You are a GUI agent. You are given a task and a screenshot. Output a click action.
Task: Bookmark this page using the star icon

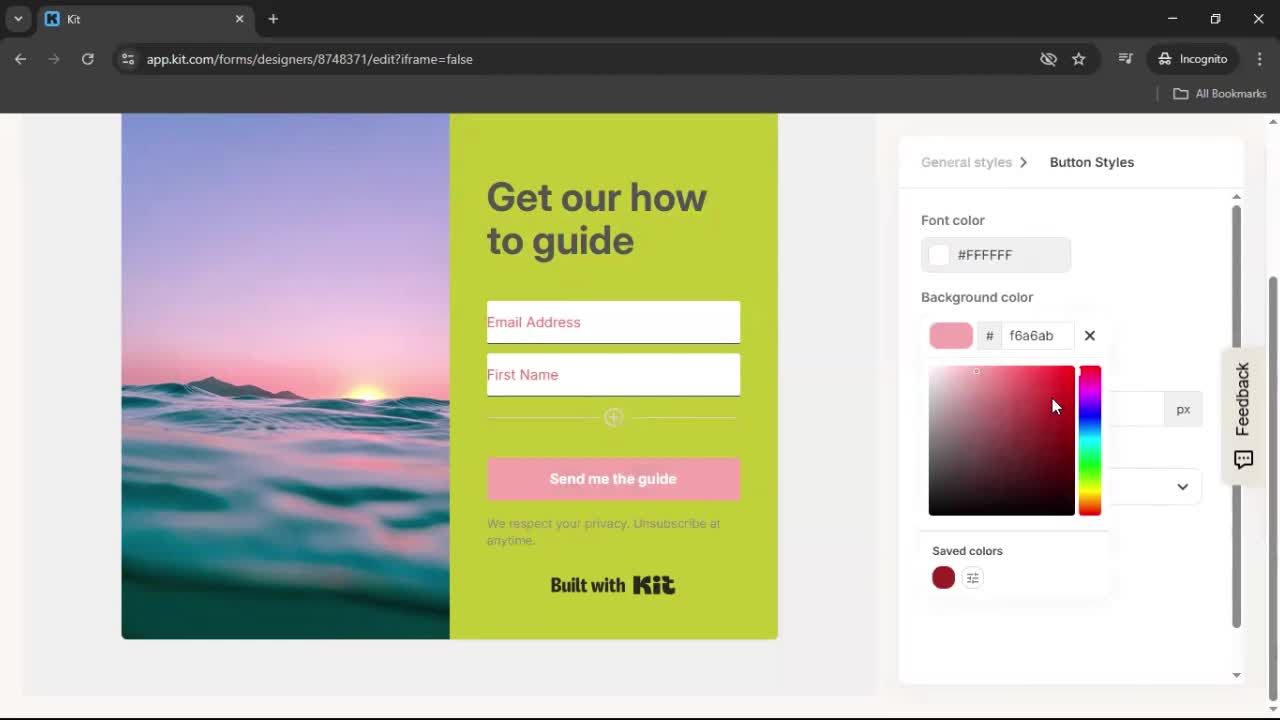(x=1079, y=59)
